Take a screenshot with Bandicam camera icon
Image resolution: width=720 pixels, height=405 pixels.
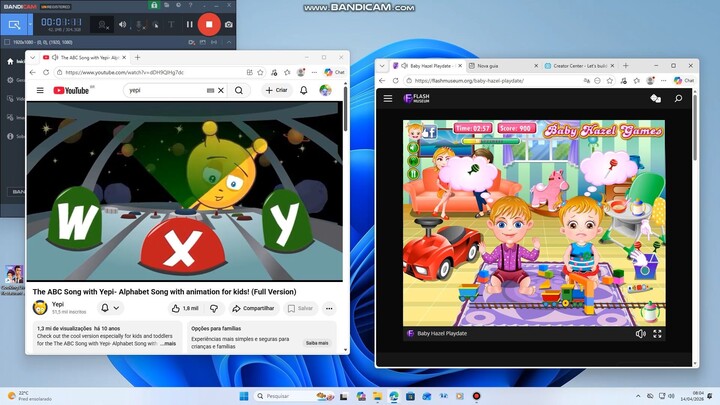229,24
